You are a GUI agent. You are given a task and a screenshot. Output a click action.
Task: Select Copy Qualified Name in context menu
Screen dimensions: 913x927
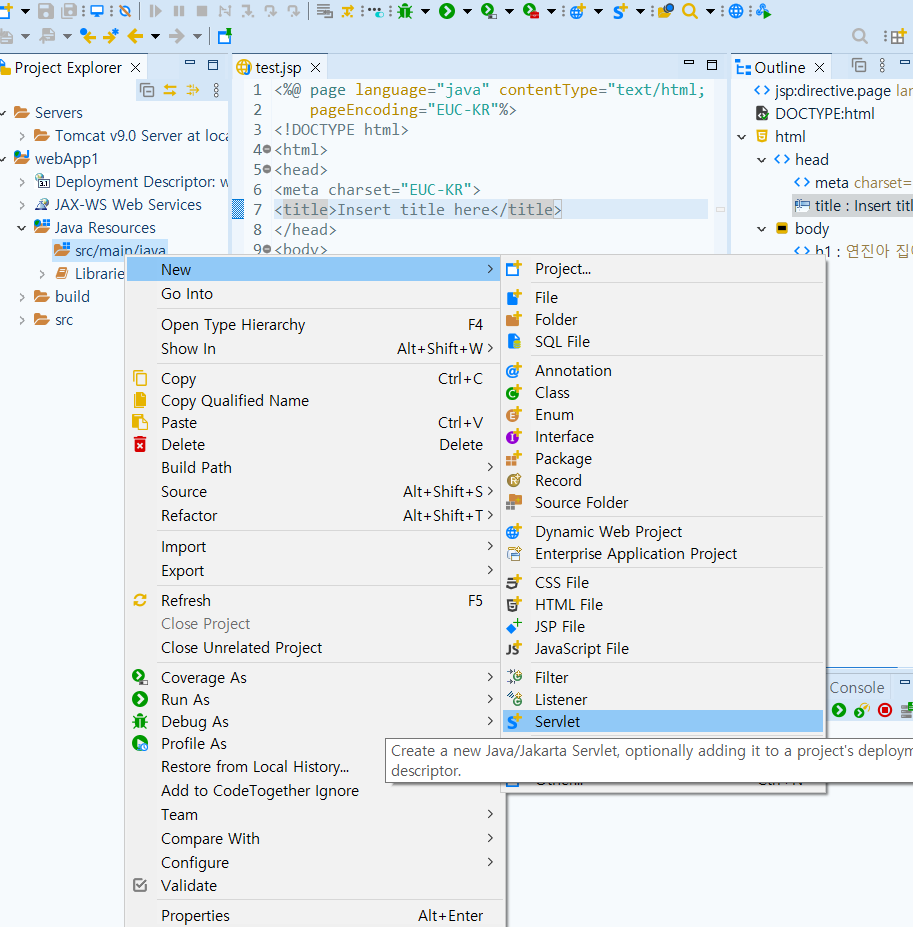[x=314, y=401]
